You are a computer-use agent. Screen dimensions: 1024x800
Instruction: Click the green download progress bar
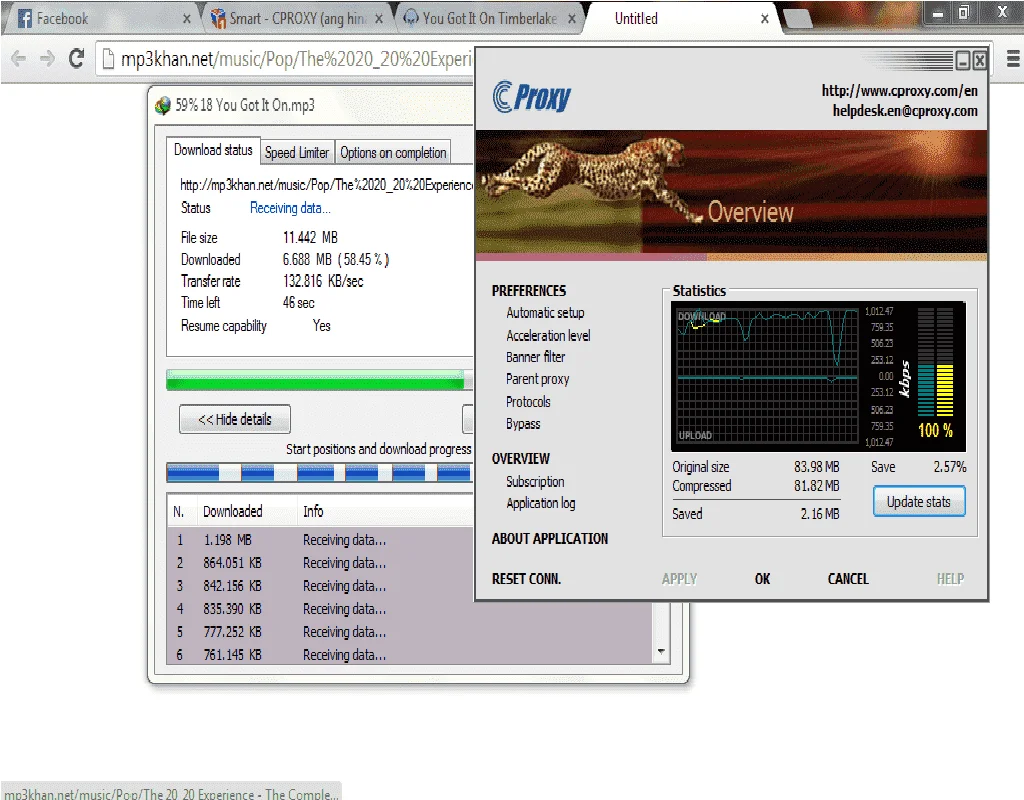(x=319, y=380)
